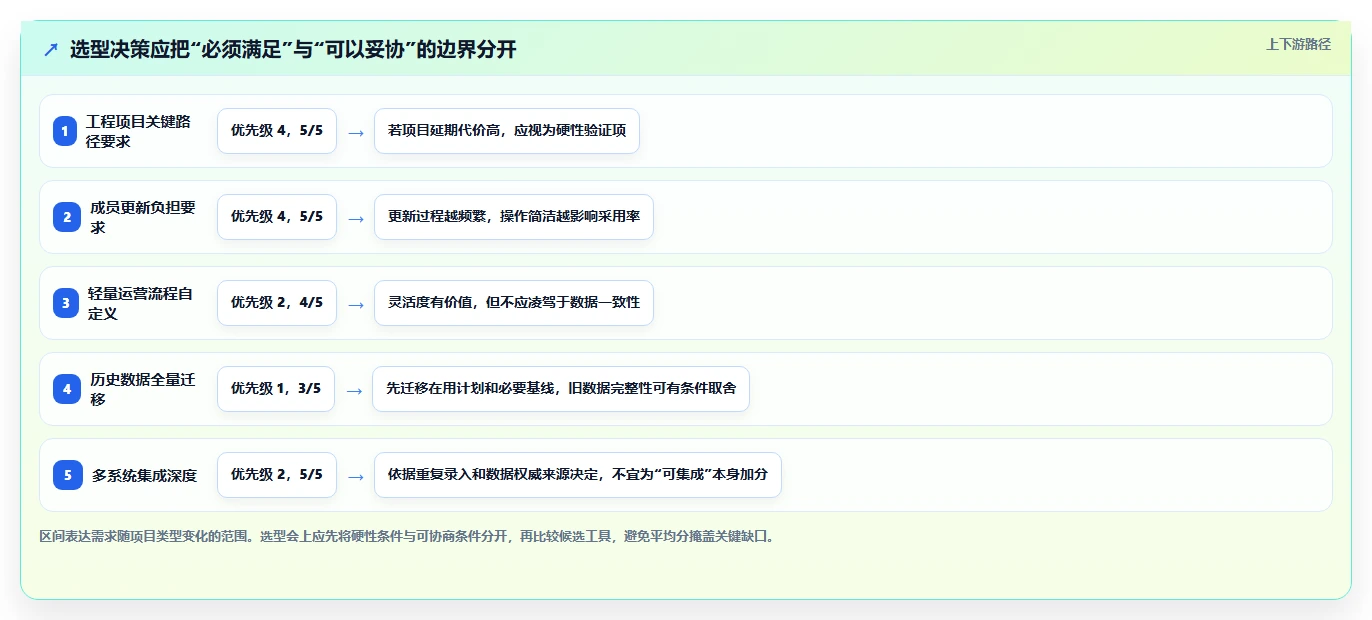Screen dimensions: 1372x620
Task: Click the 优先级 4，5/5 pill in 成员更新 row
Action: [x=277, y=217]
